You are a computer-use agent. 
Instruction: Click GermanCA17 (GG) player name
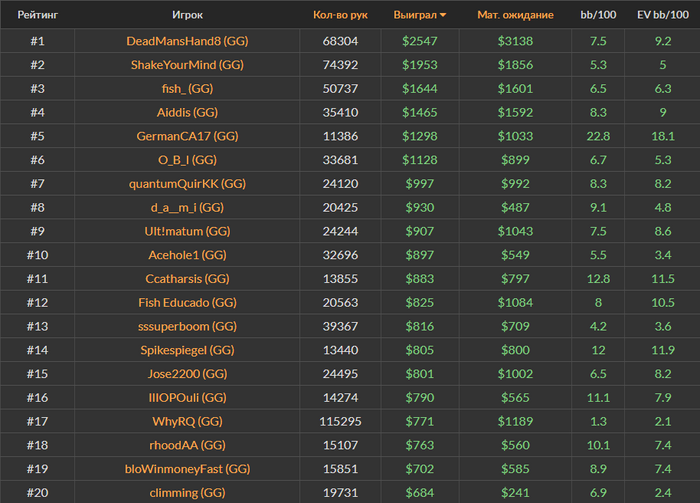[188, 136]
